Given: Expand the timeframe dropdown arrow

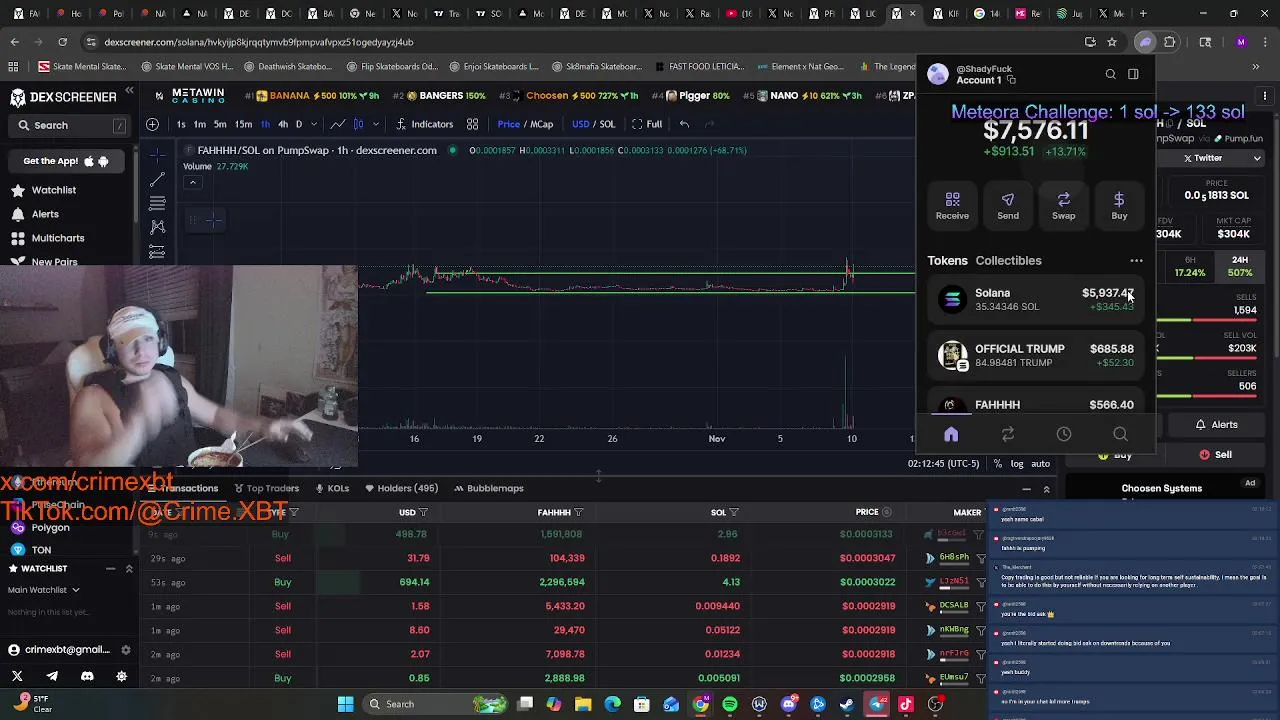Looking at the screenshot, I should tap(316, 124).
